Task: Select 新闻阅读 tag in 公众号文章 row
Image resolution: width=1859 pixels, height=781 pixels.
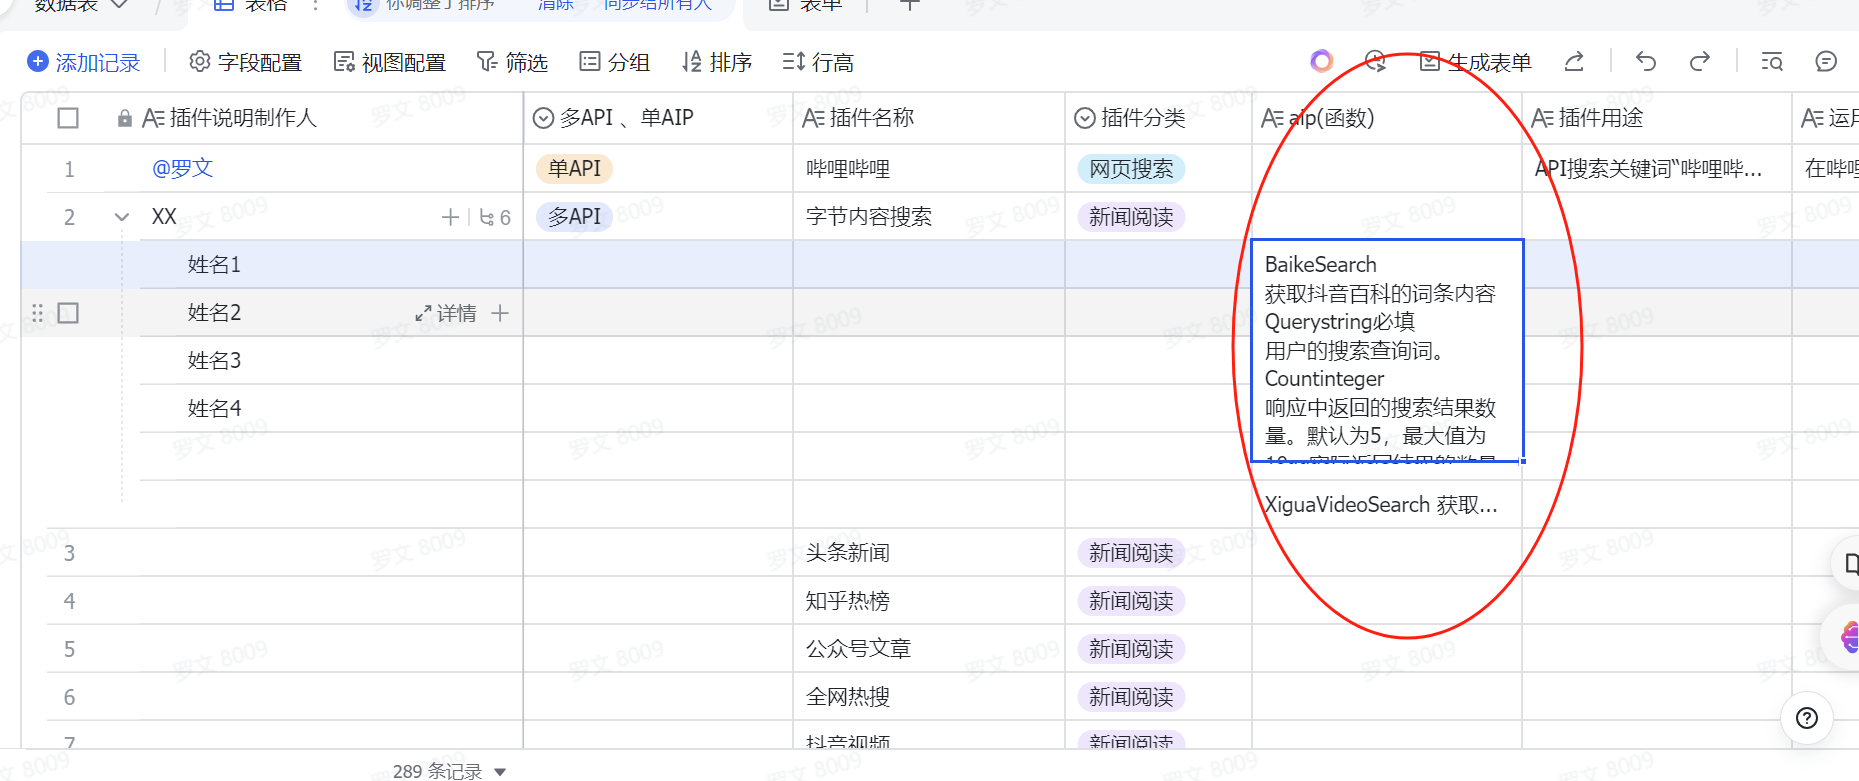Action: pyautogui.click(x=1131, y=648)
